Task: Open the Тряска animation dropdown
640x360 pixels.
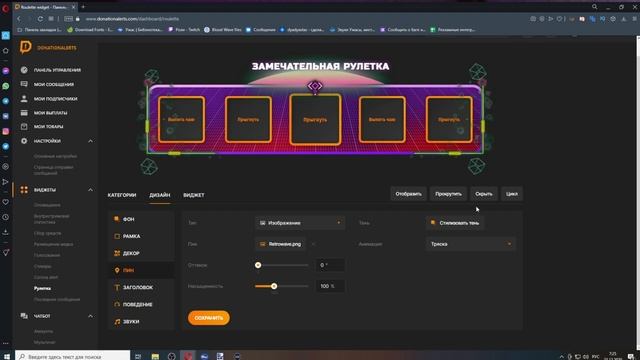Action: coord(471,244)
